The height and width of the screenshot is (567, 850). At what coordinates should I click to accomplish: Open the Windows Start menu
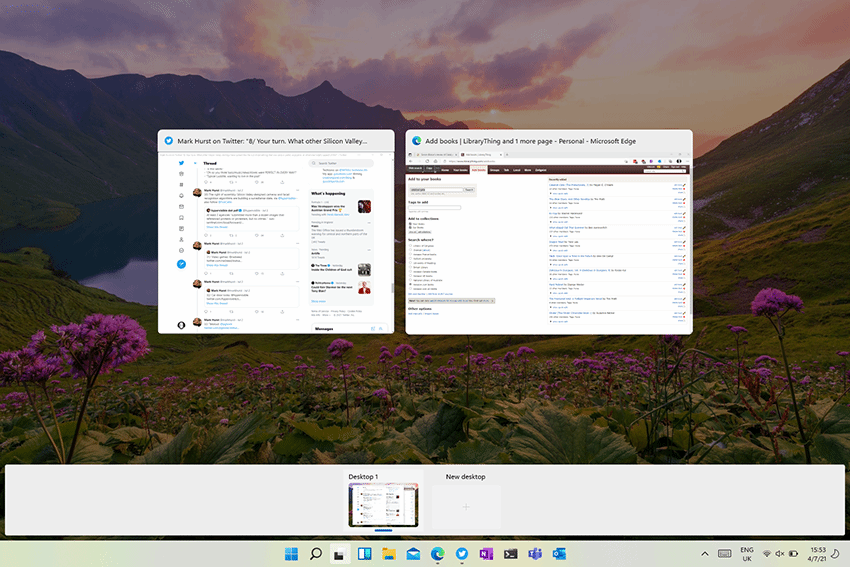coord(291,553)
